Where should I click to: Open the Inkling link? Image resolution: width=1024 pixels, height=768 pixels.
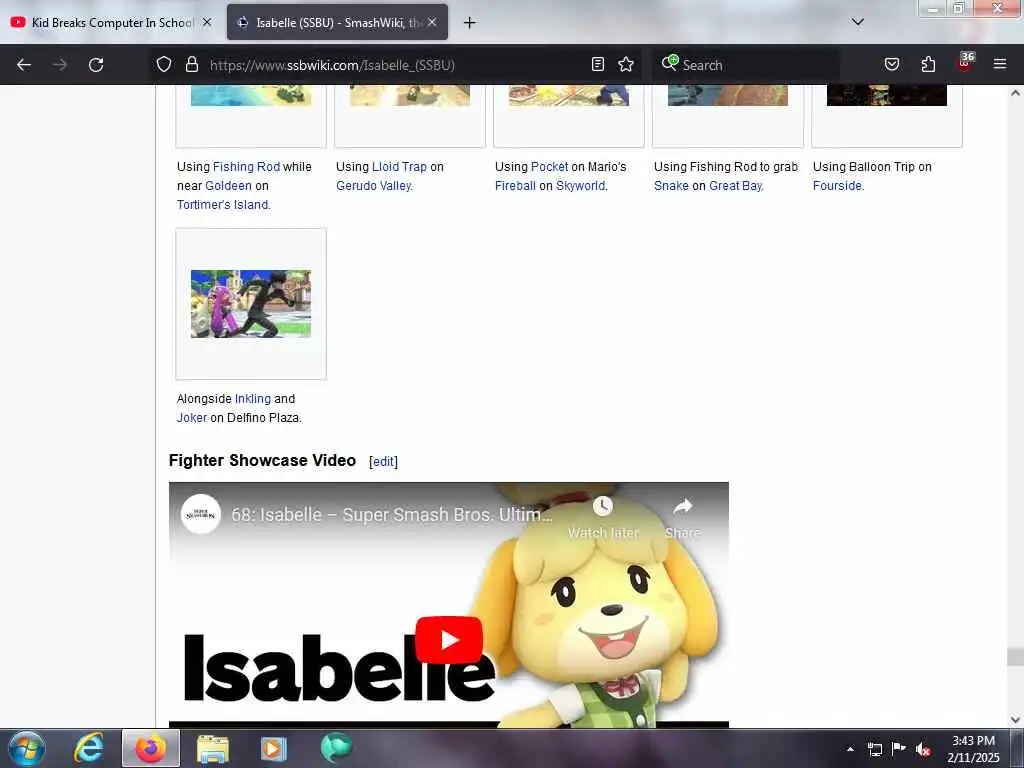(x=253, y=399)
